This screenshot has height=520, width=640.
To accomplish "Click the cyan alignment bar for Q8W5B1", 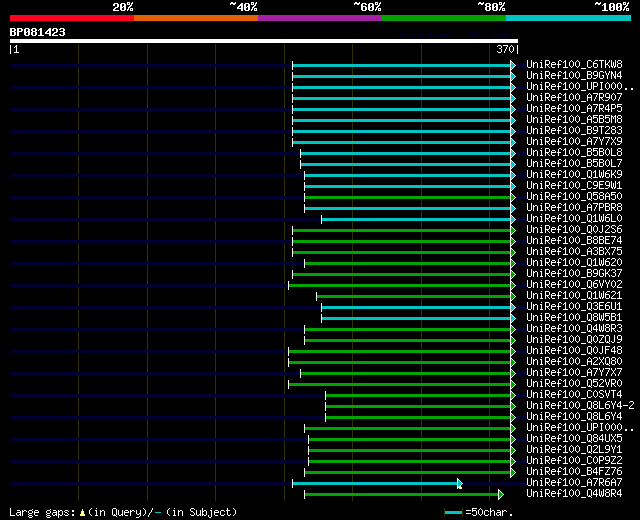I will coord(416,318).
